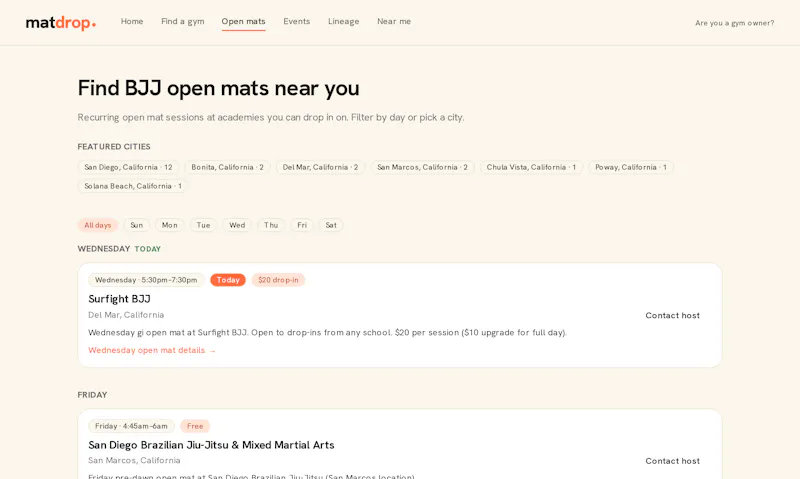Open San Diego Brazilian Jiu-Jitsu & Mixed Martial Arts listing
The width and height of the screenshot is (800, 479).
point(211,445)
